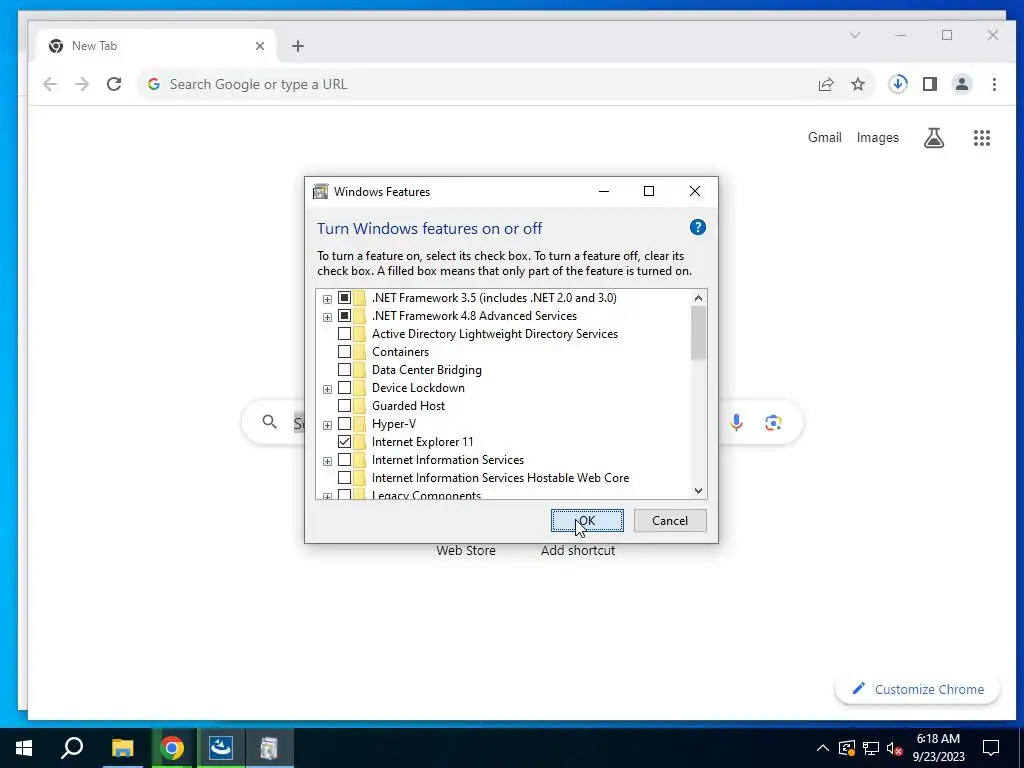Viewport: 1024px width, 768px height.
Task: Open Chrome downloads icon
Action: [898, 84]
